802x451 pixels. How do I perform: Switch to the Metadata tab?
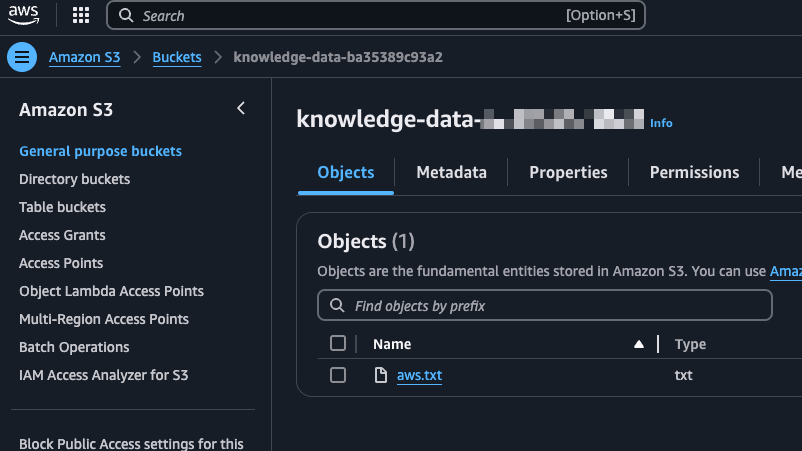(451, 173)
